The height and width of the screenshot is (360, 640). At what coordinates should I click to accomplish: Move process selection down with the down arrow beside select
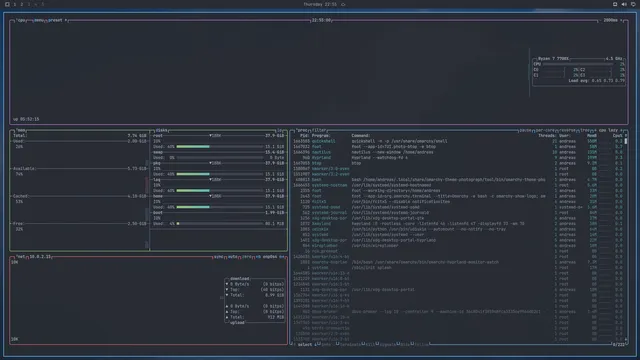pyautogui.click(x=315, y=344)
